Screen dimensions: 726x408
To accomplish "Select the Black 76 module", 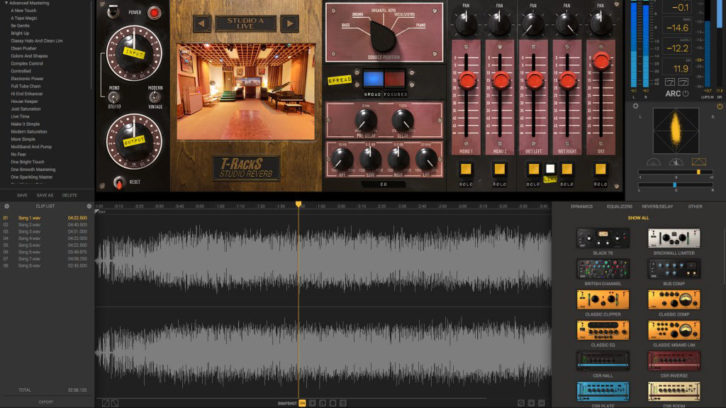I will tap(603, 239).
